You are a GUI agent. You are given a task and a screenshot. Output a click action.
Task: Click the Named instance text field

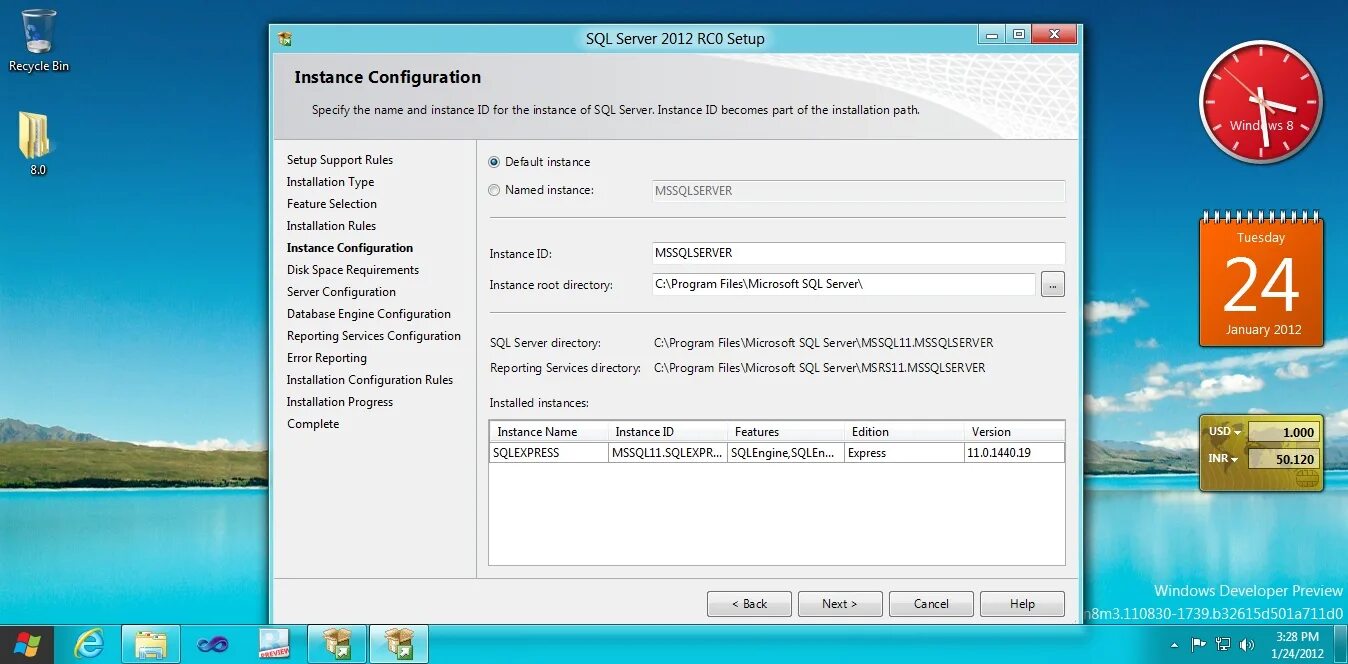[858, 191]
